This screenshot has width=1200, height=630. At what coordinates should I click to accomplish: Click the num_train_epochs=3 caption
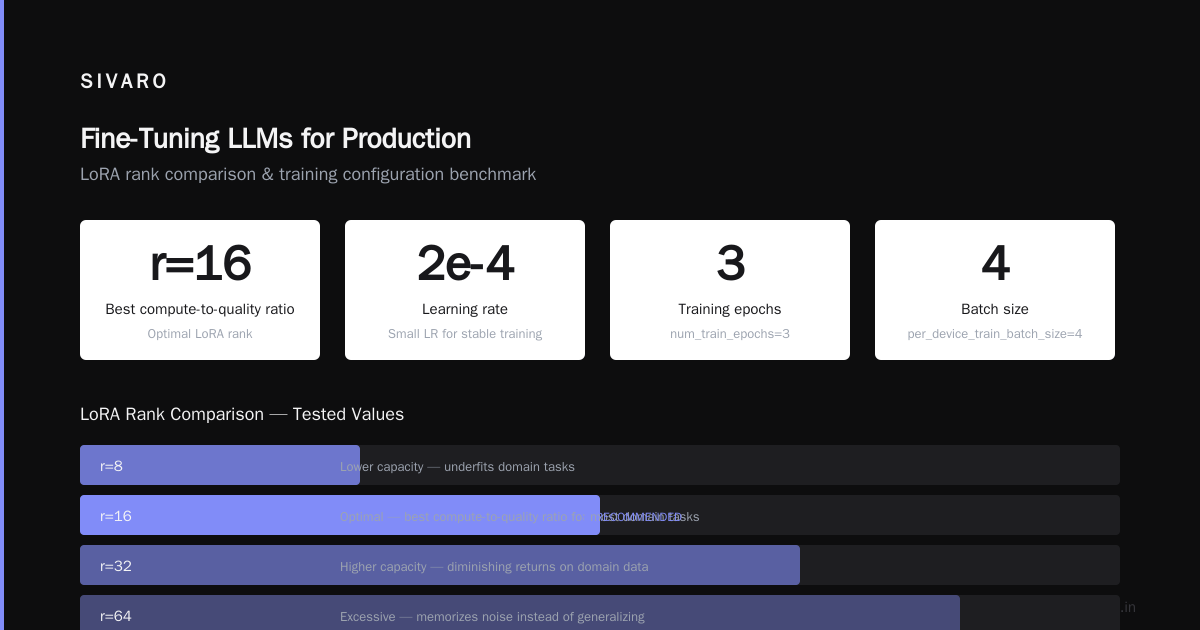[730, 334]
